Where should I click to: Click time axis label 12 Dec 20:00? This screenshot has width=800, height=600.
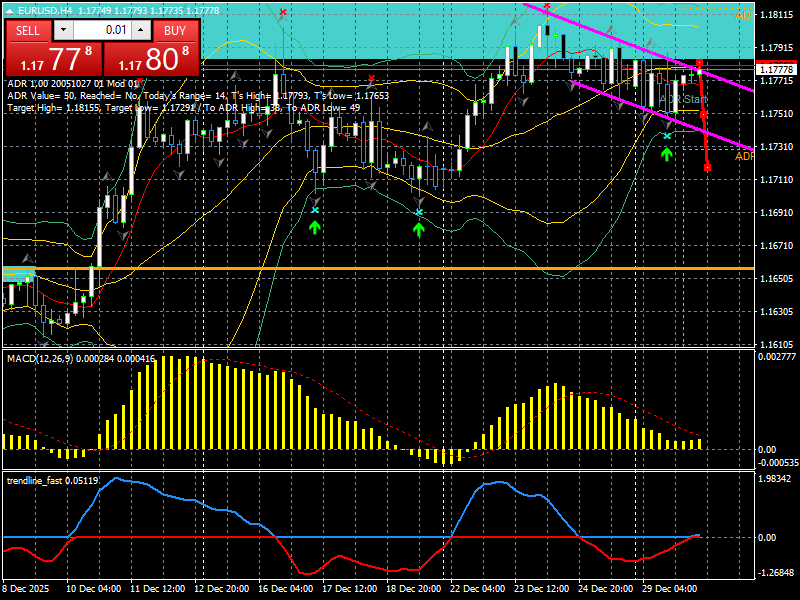pyautogui.click(x=221, y=588)
